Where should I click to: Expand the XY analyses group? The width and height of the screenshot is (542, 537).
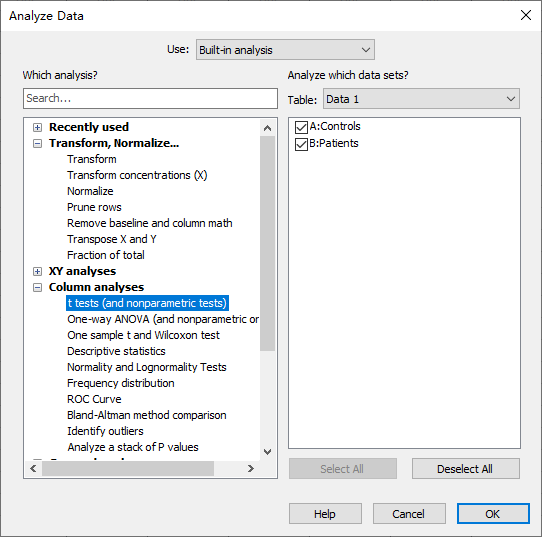[x=37, y=272]
